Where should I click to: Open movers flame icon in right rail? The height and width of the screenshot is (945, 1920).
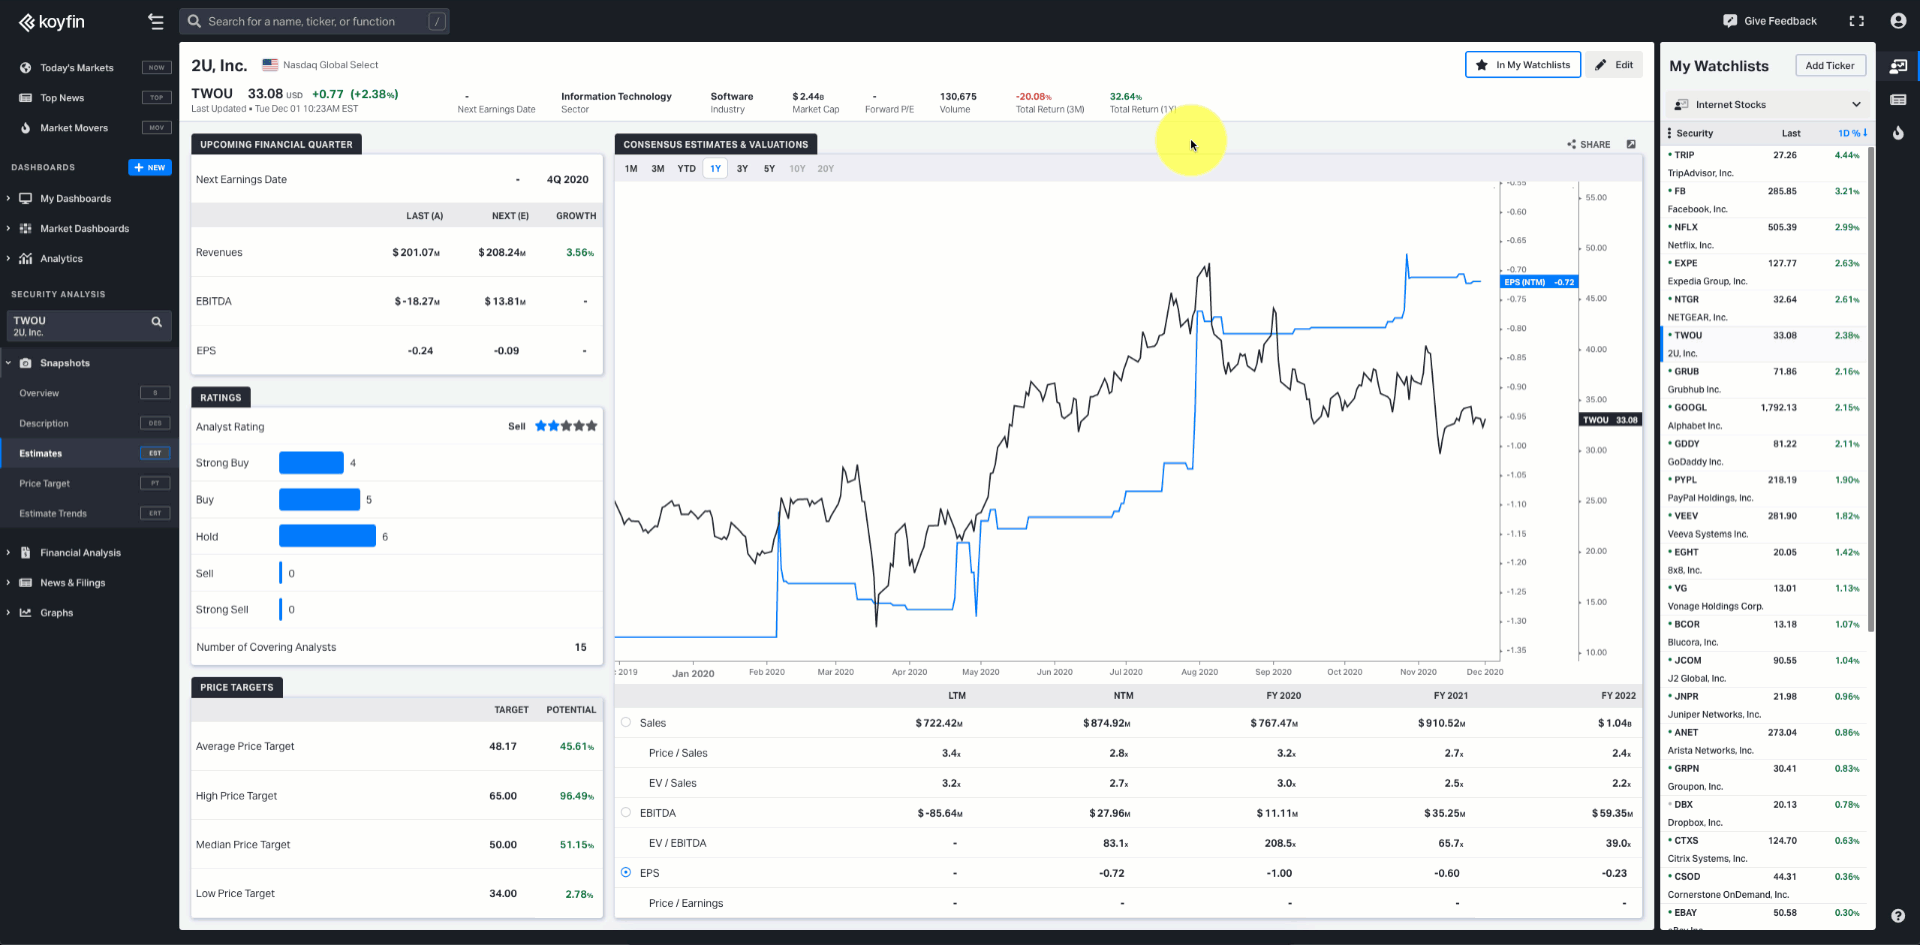click(x=1898, y=132)
